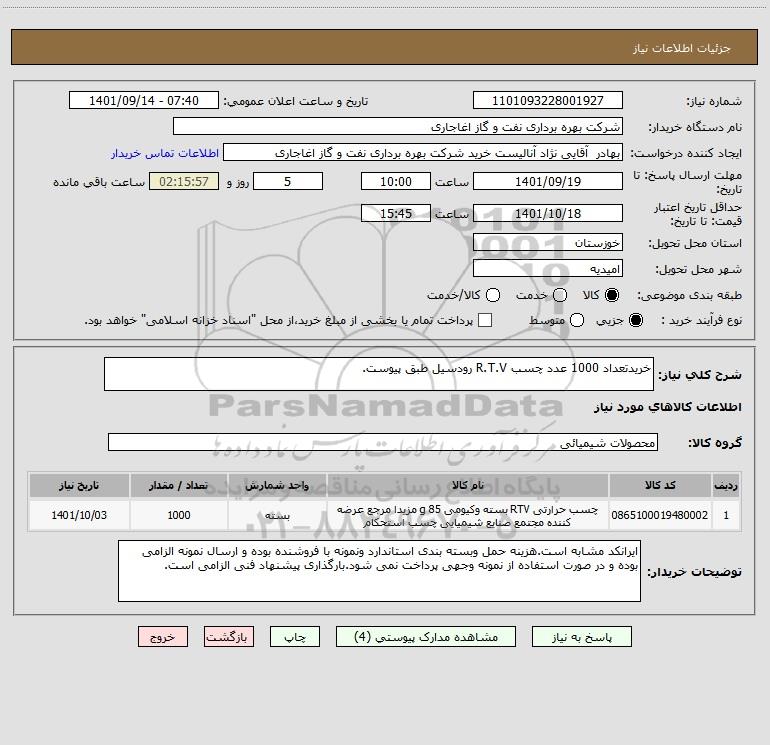Click the delivery province field خوزستان
The image size is (770, 745).
[x=548, y=242]
